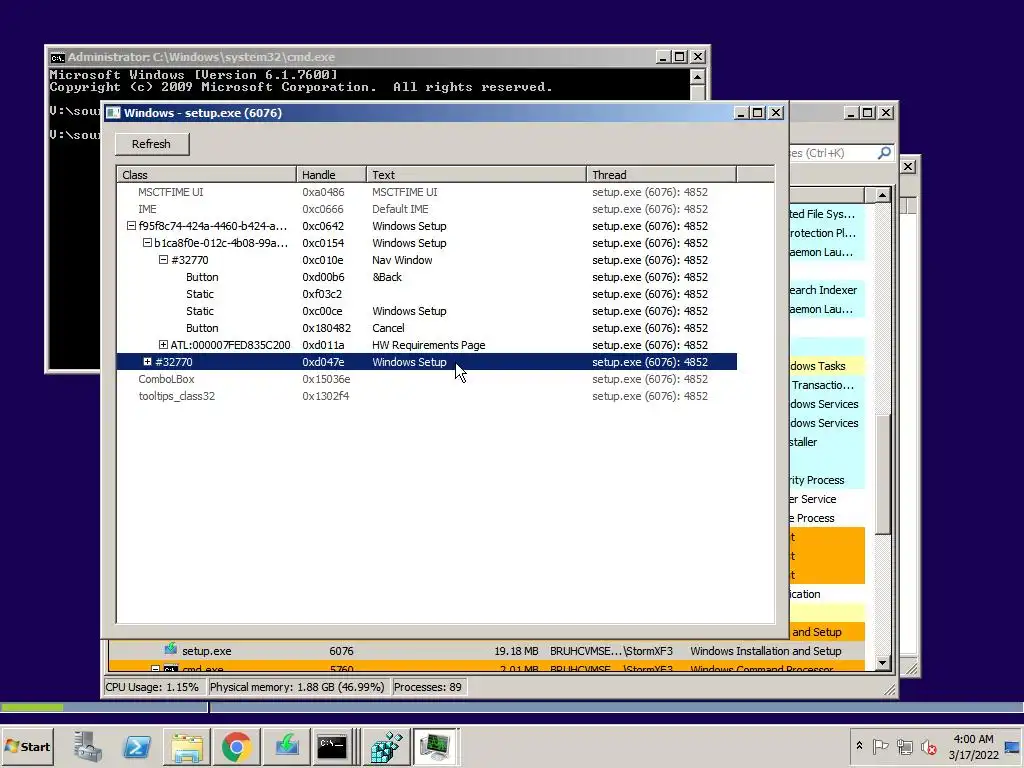Viewport: 1024px width, 768px height.
Task: Sort by the Thread column header
Action: (x=661, y=174)
